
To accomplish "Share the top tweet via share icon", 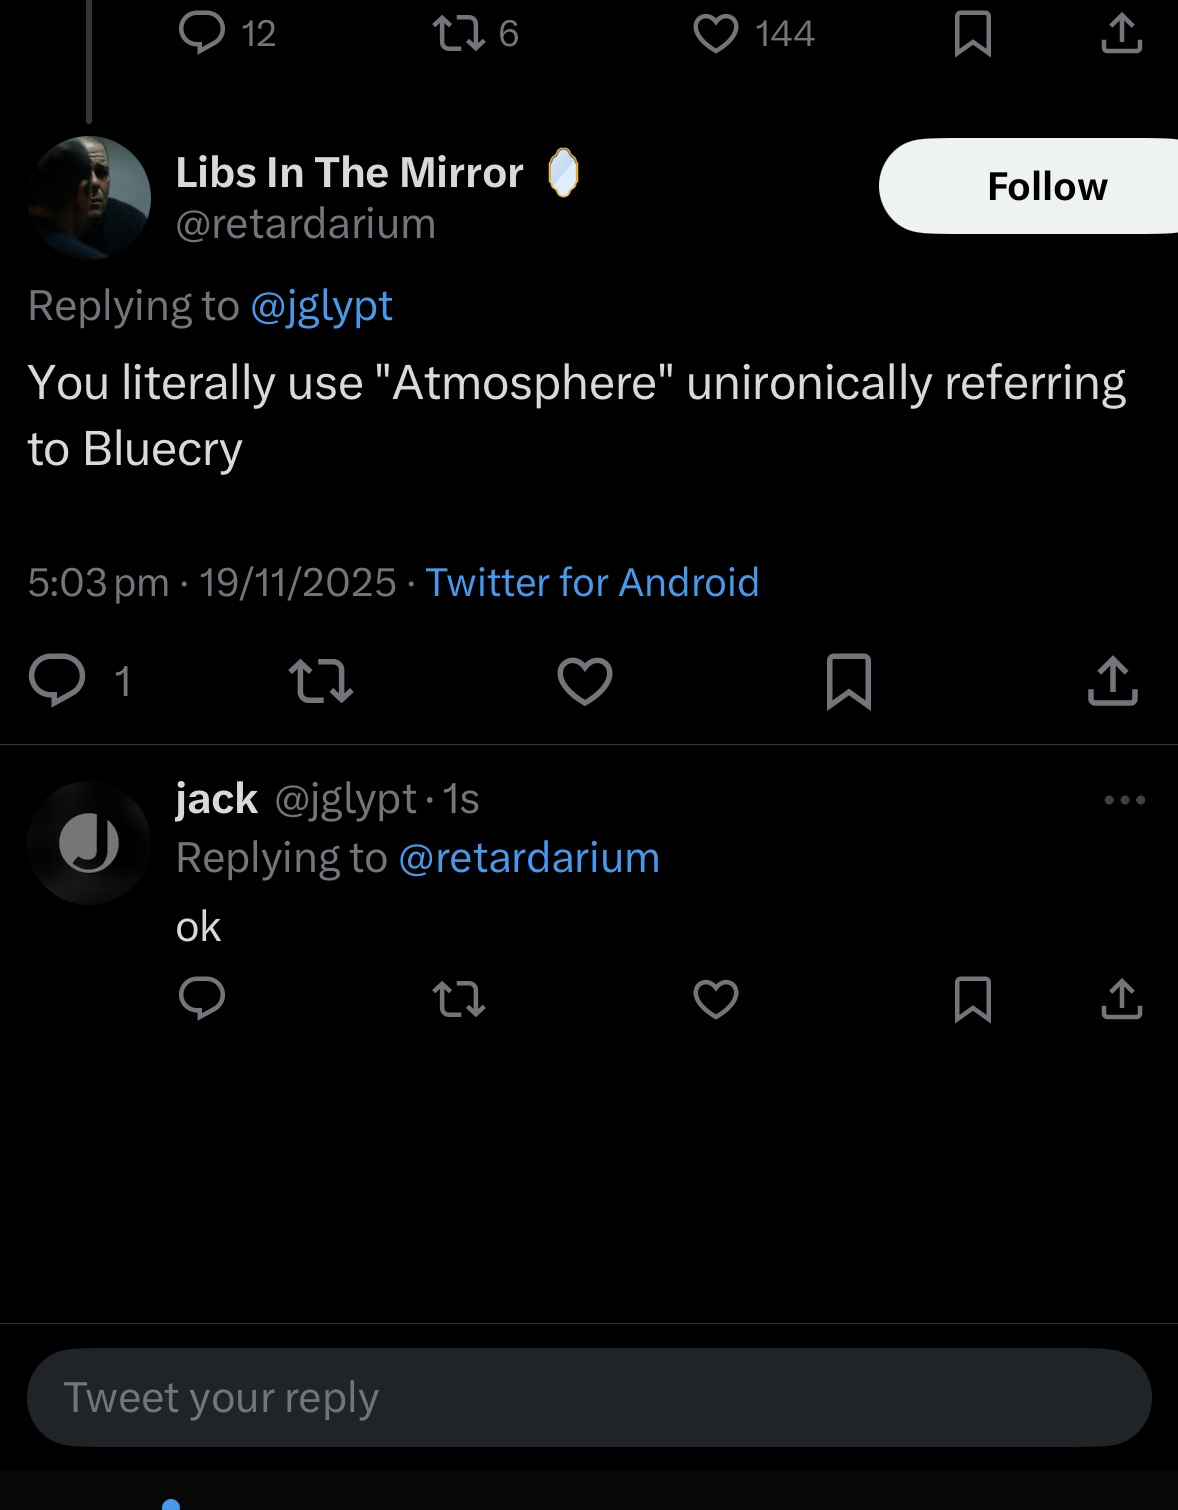I will point(1121,33).
